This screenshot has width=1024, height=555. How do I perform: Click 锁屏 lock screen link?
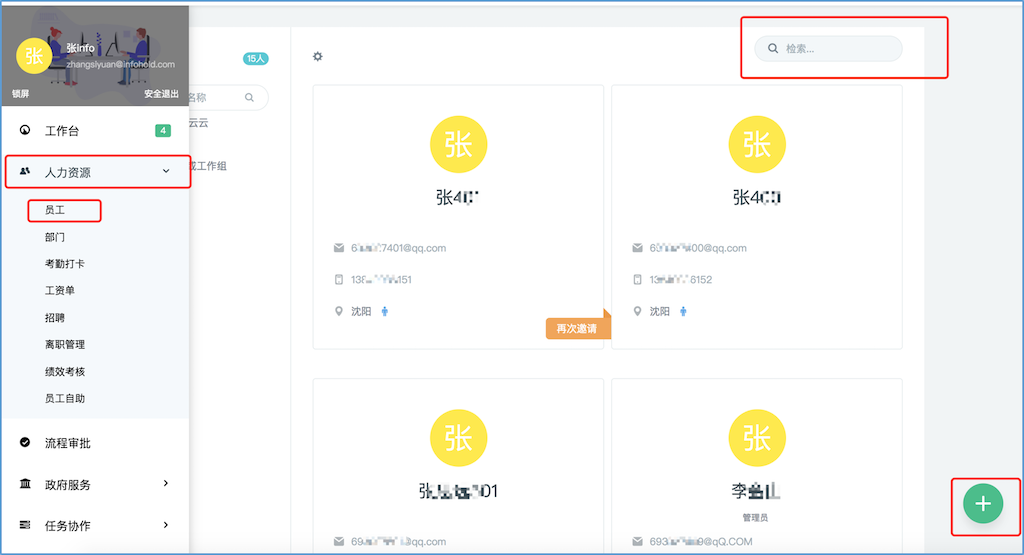20,94
